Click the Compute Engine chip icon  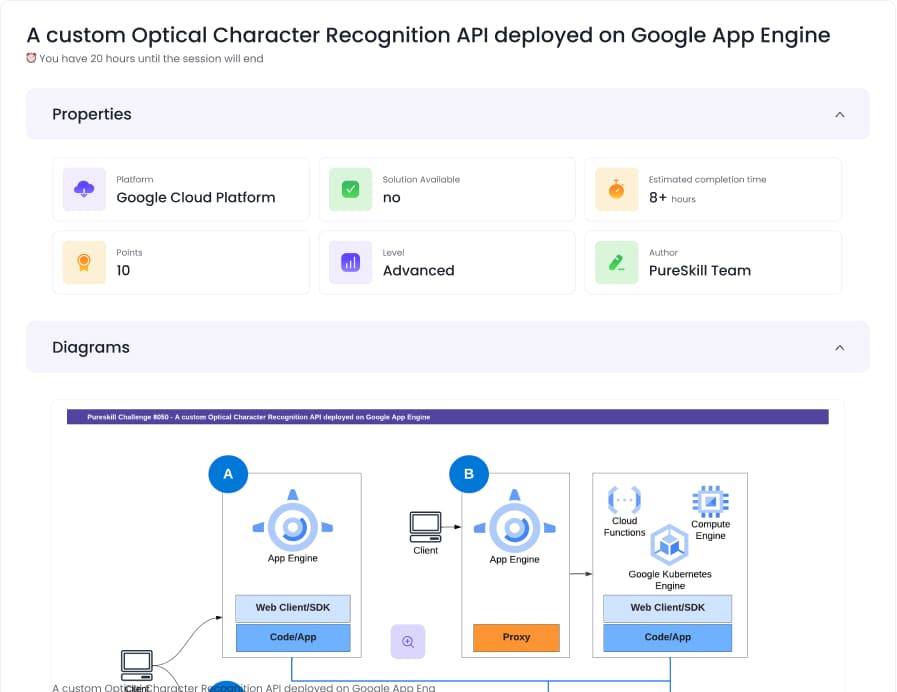(x=710, y=501)
